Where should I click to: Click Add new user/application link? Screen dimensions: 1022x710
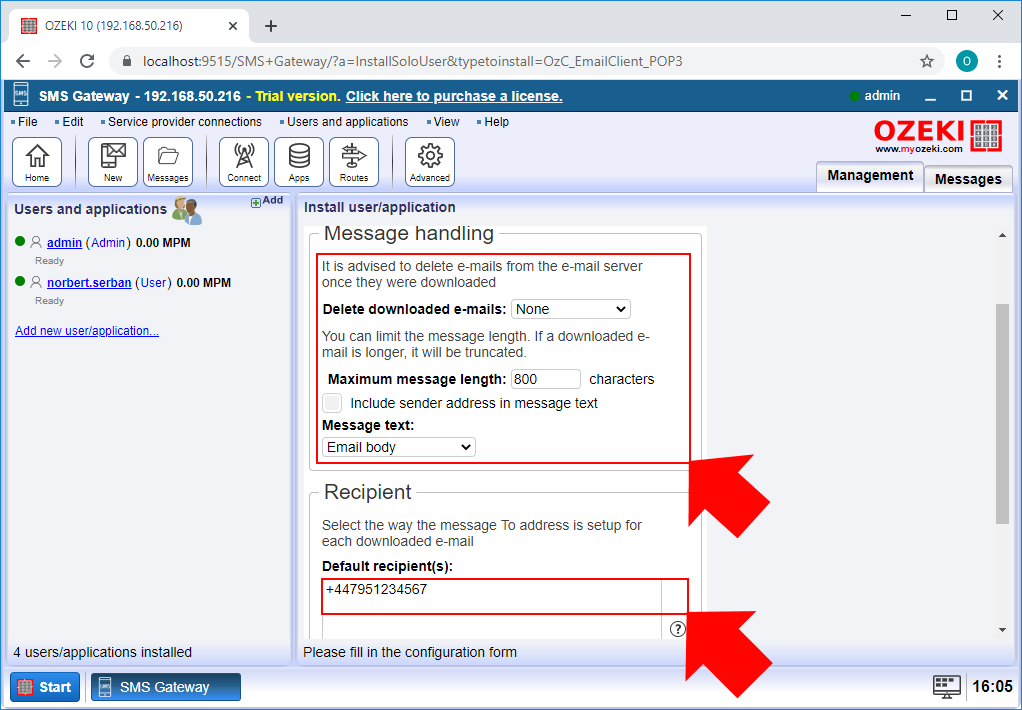coord(87,331)
